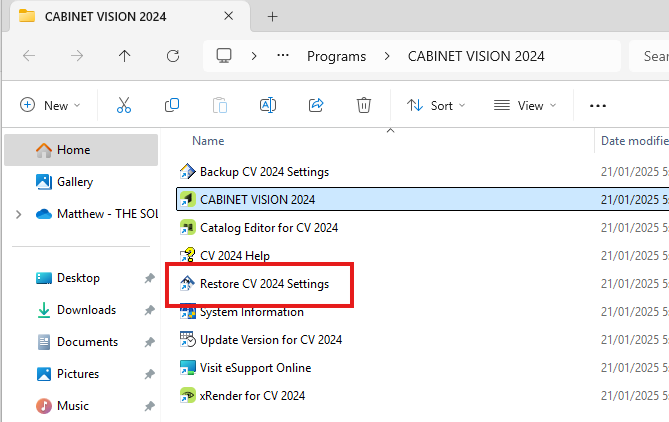Sort files by the Name column header
Screen dimensions: 669x422
point(208,141)
